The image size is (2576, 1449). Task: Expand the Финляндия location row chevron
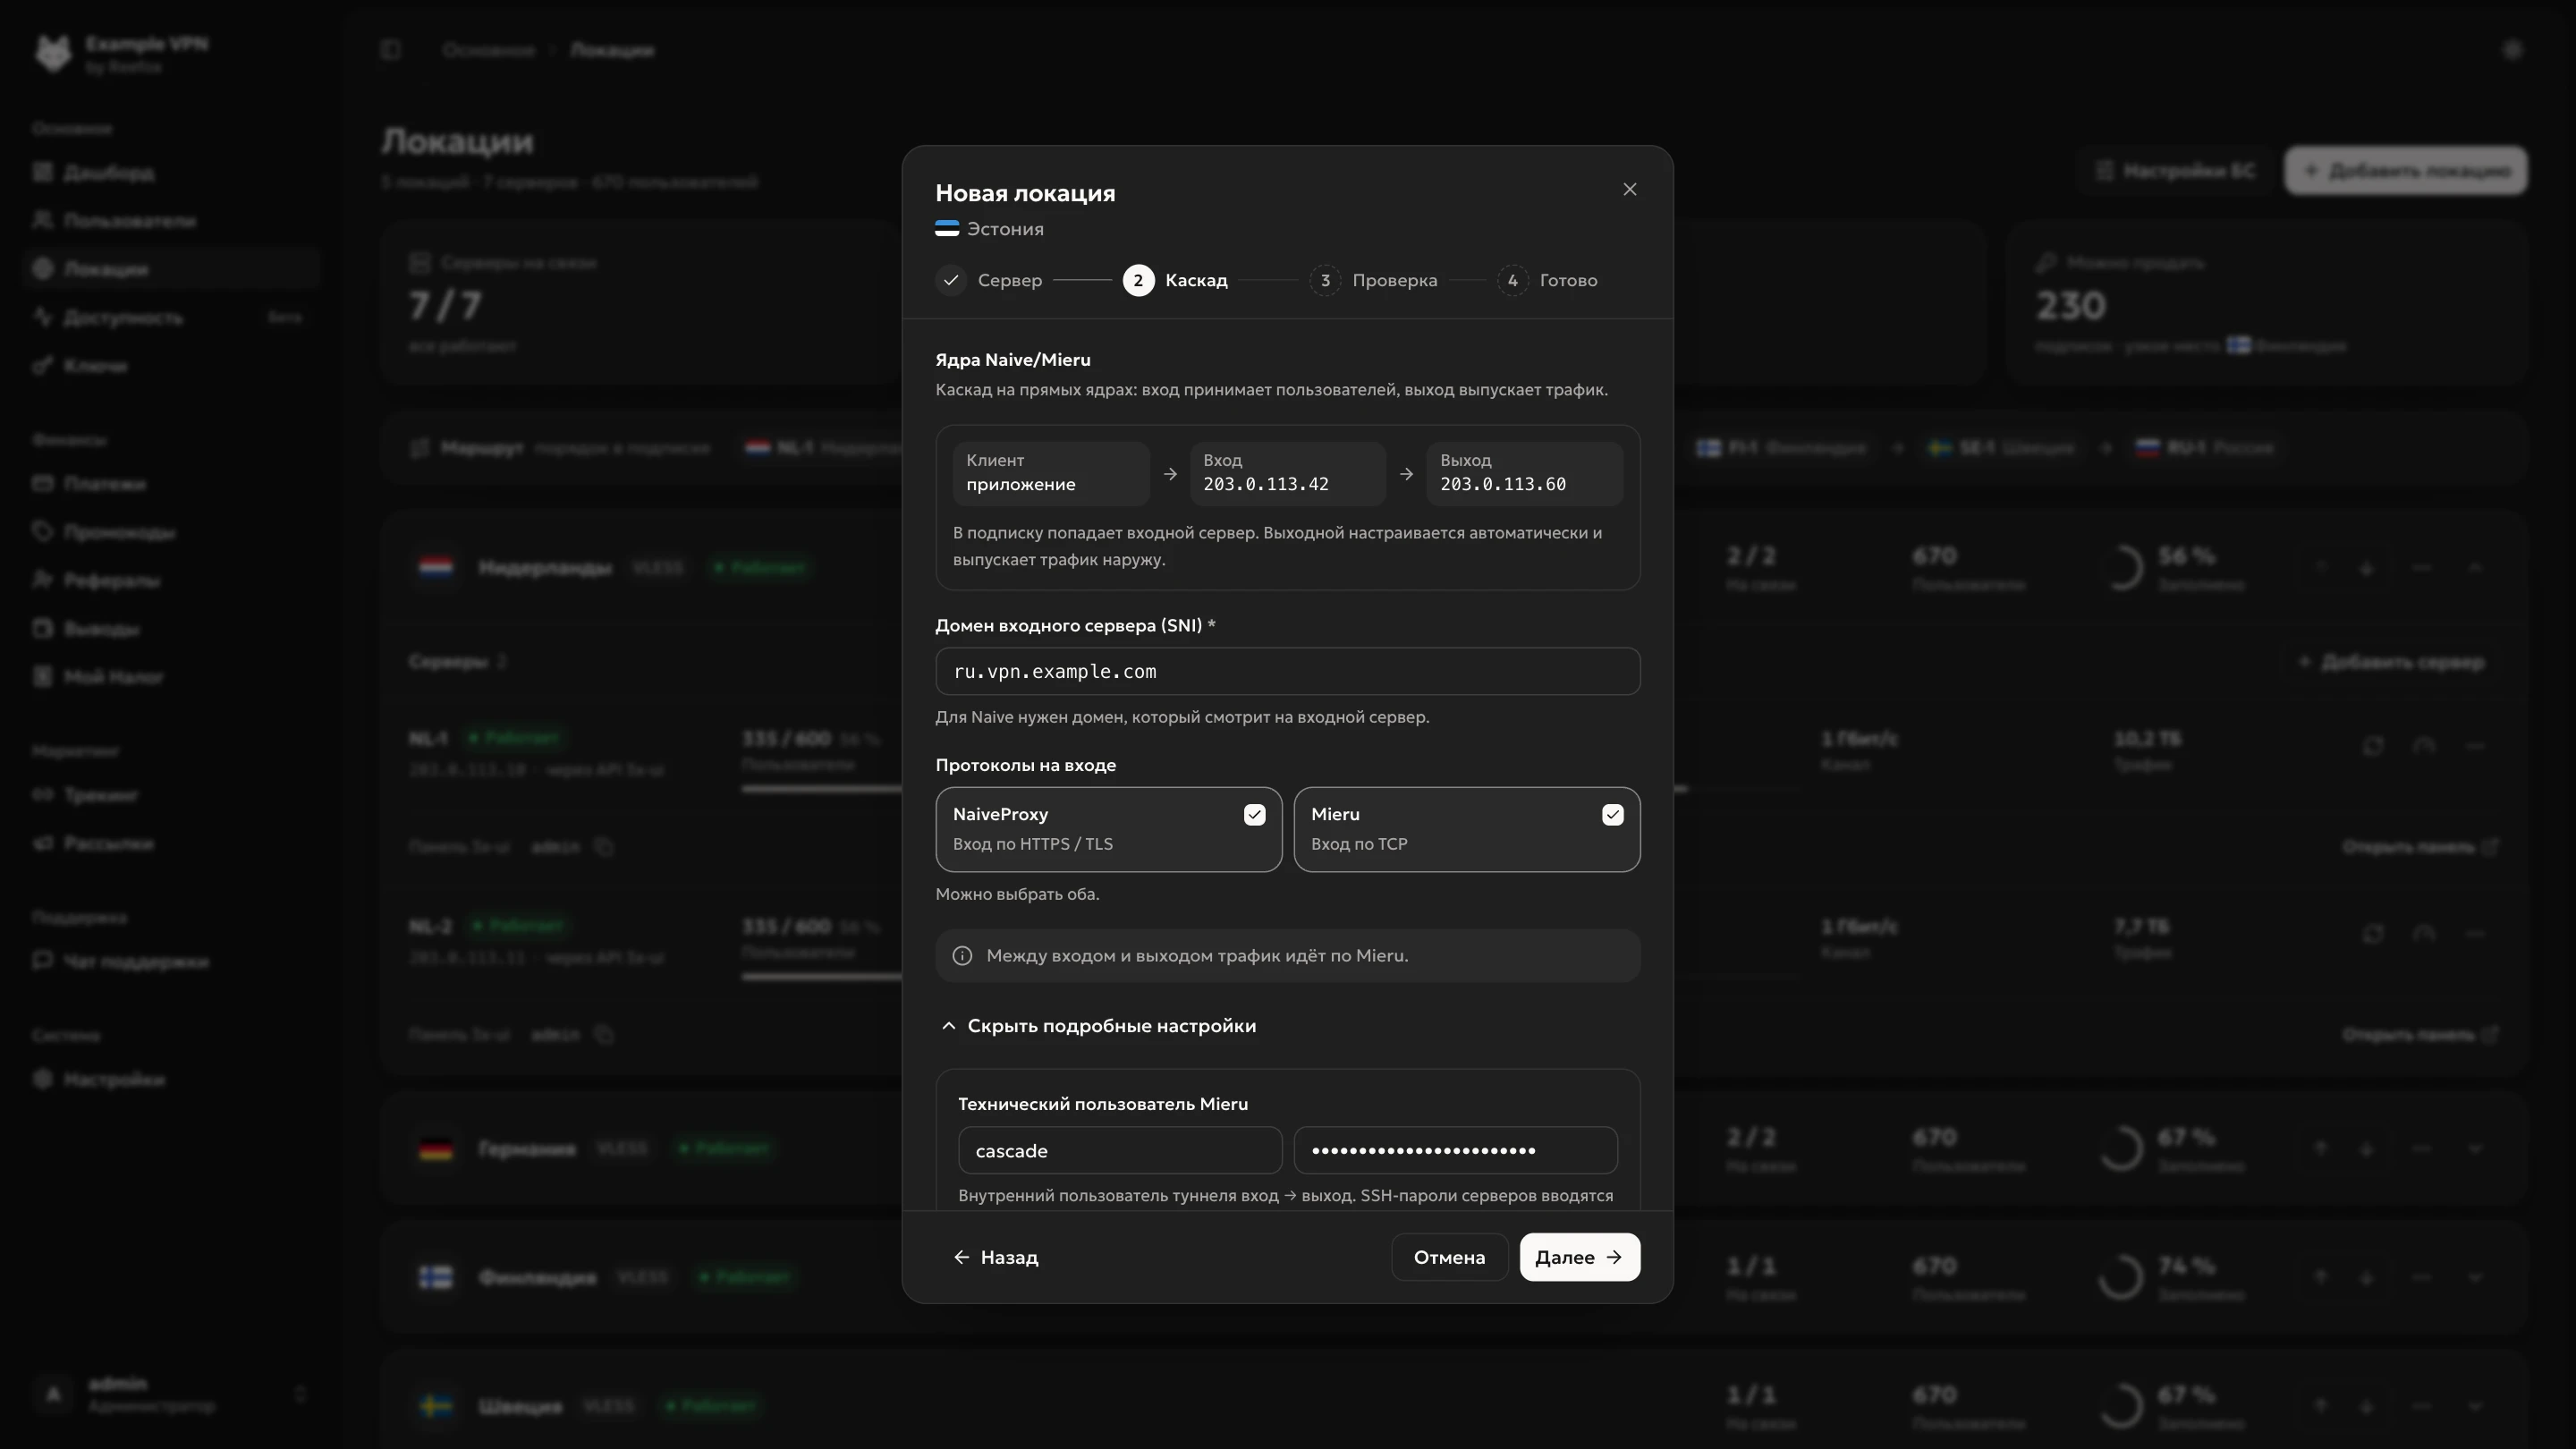click(x=2475, y=1277)
